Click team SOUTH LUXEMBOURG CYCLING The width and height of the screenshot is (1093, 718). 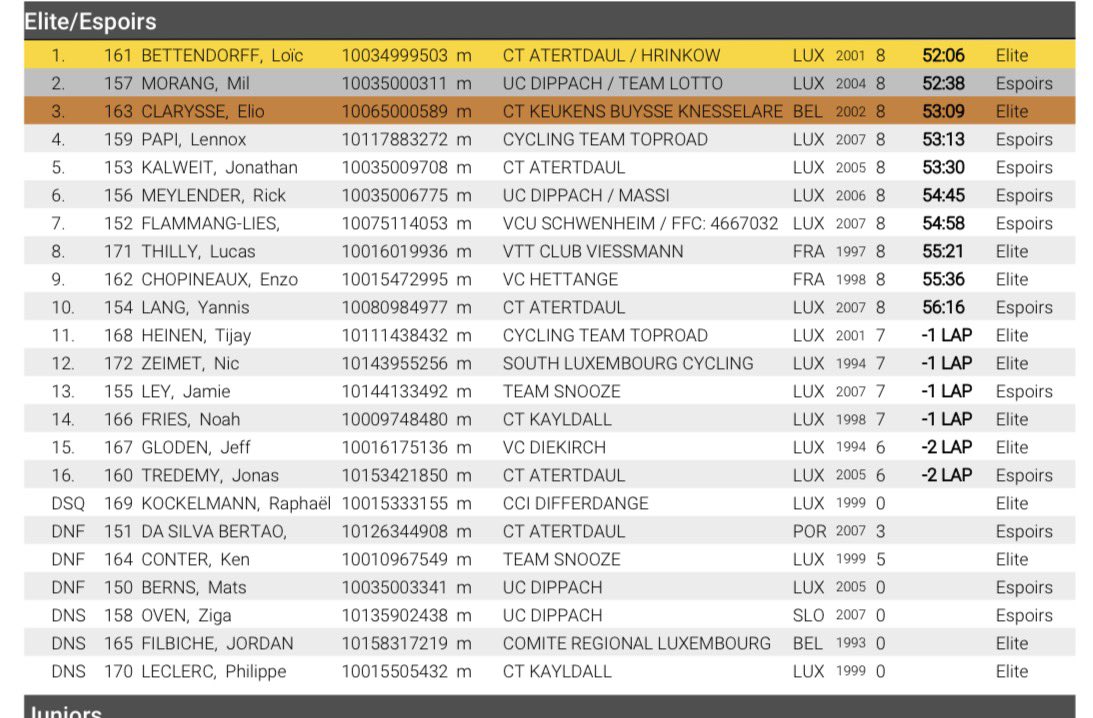pyautogui.click(x=627, y=363)
